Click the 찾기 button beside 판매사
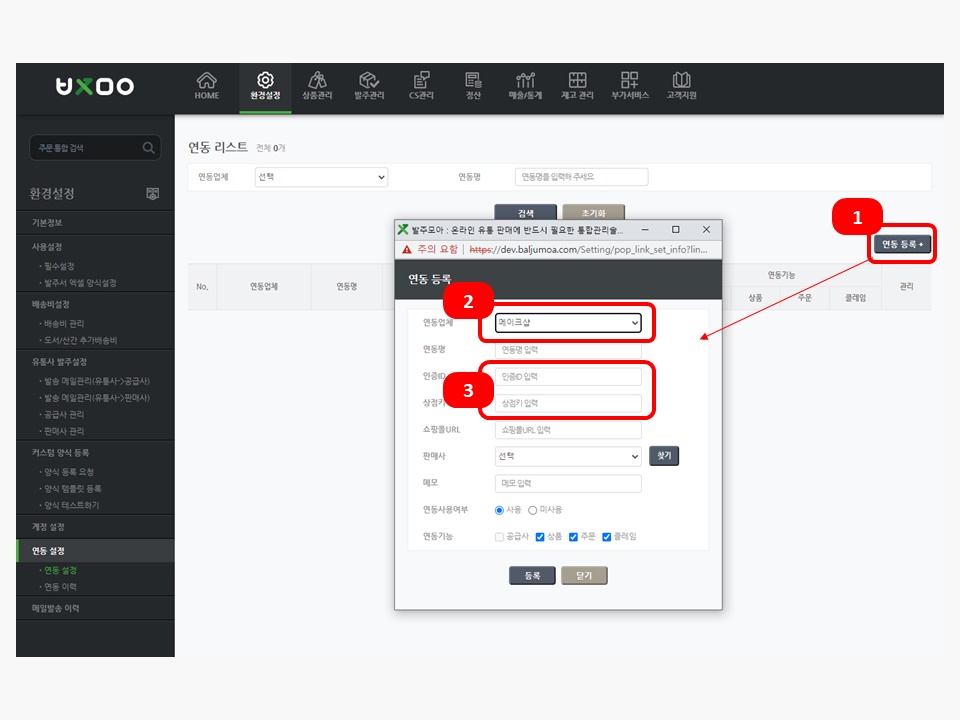 pos(664,456)
